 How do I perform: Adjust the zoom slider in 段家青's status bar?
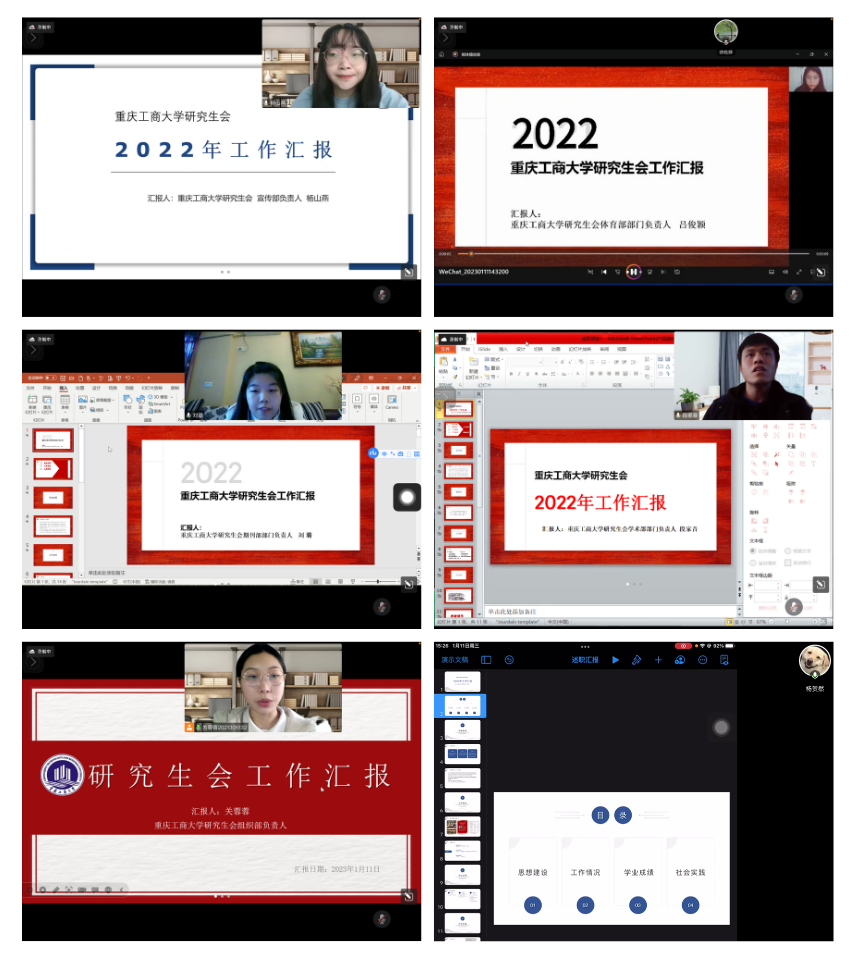(x=789, y=622)
